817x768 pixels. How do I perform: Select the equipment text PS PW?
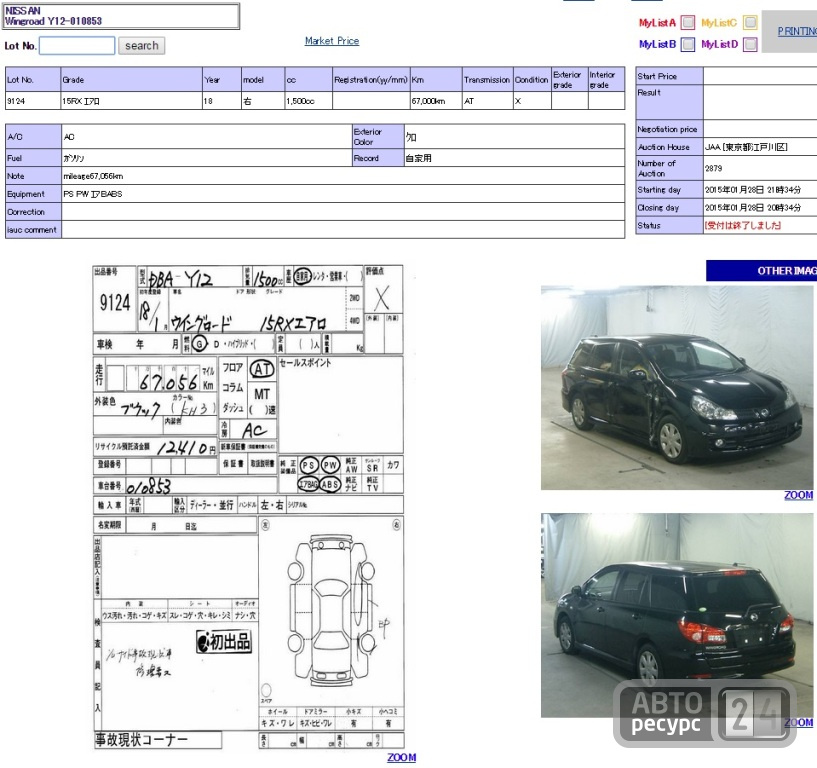[93, 194]
